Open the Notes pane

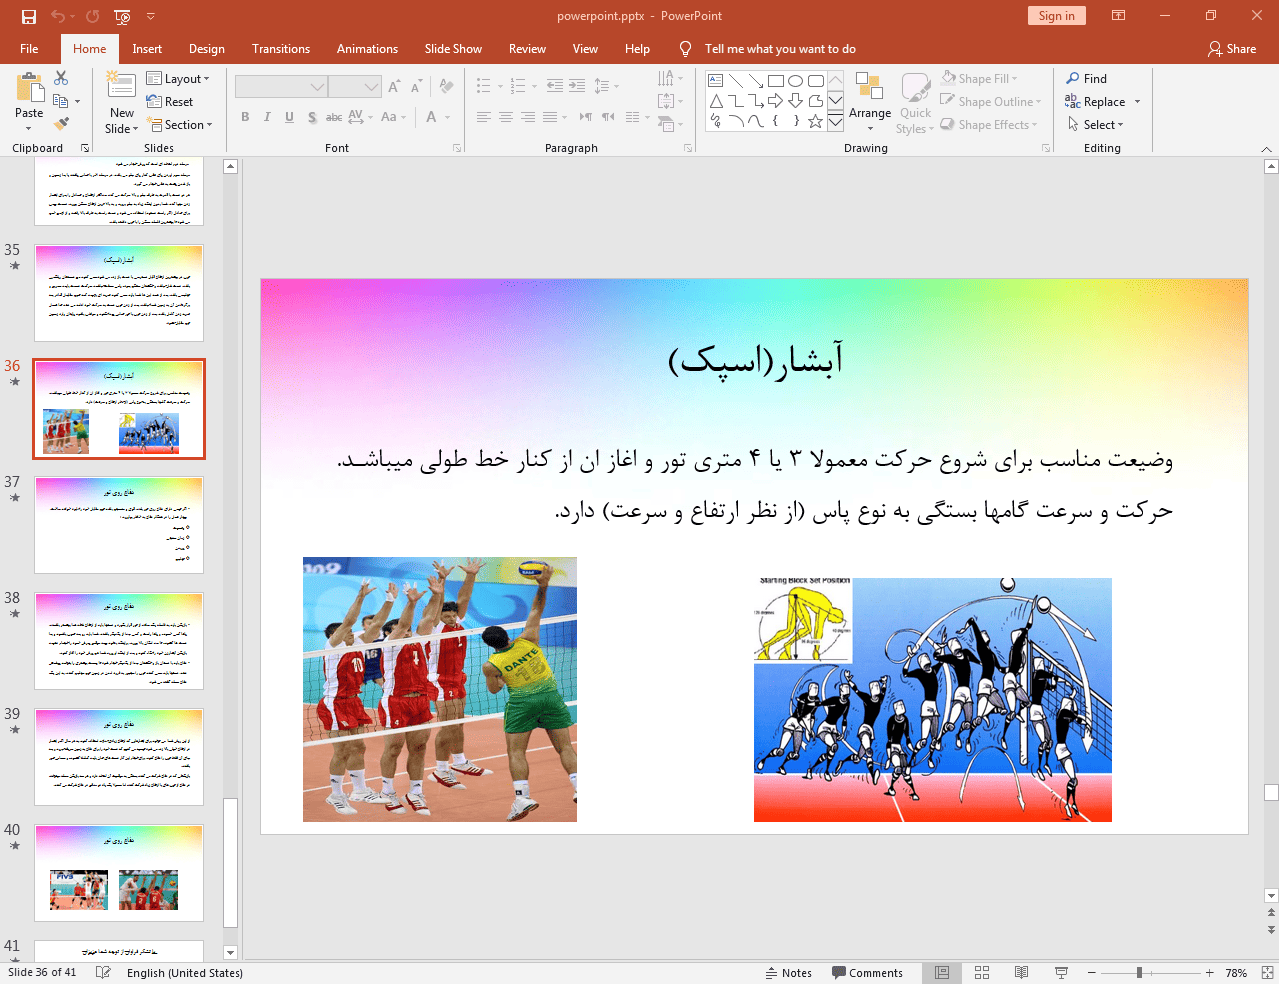point(789,972)
